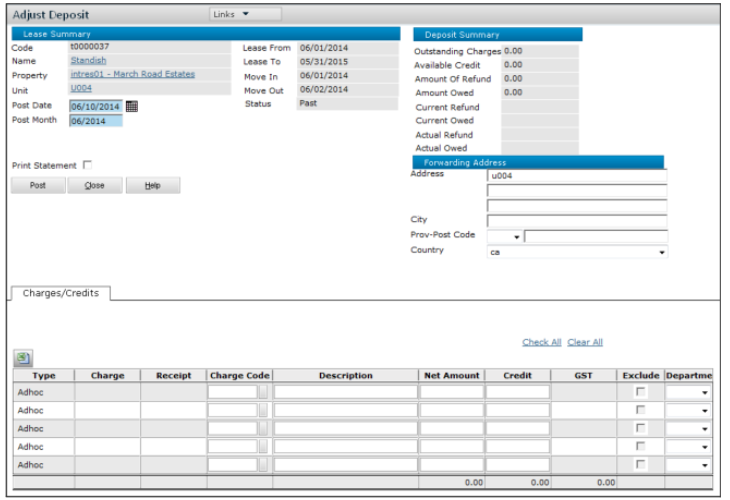Click the Post button
730x500 pixels.
pyautogui.click(x=38, y=186)
